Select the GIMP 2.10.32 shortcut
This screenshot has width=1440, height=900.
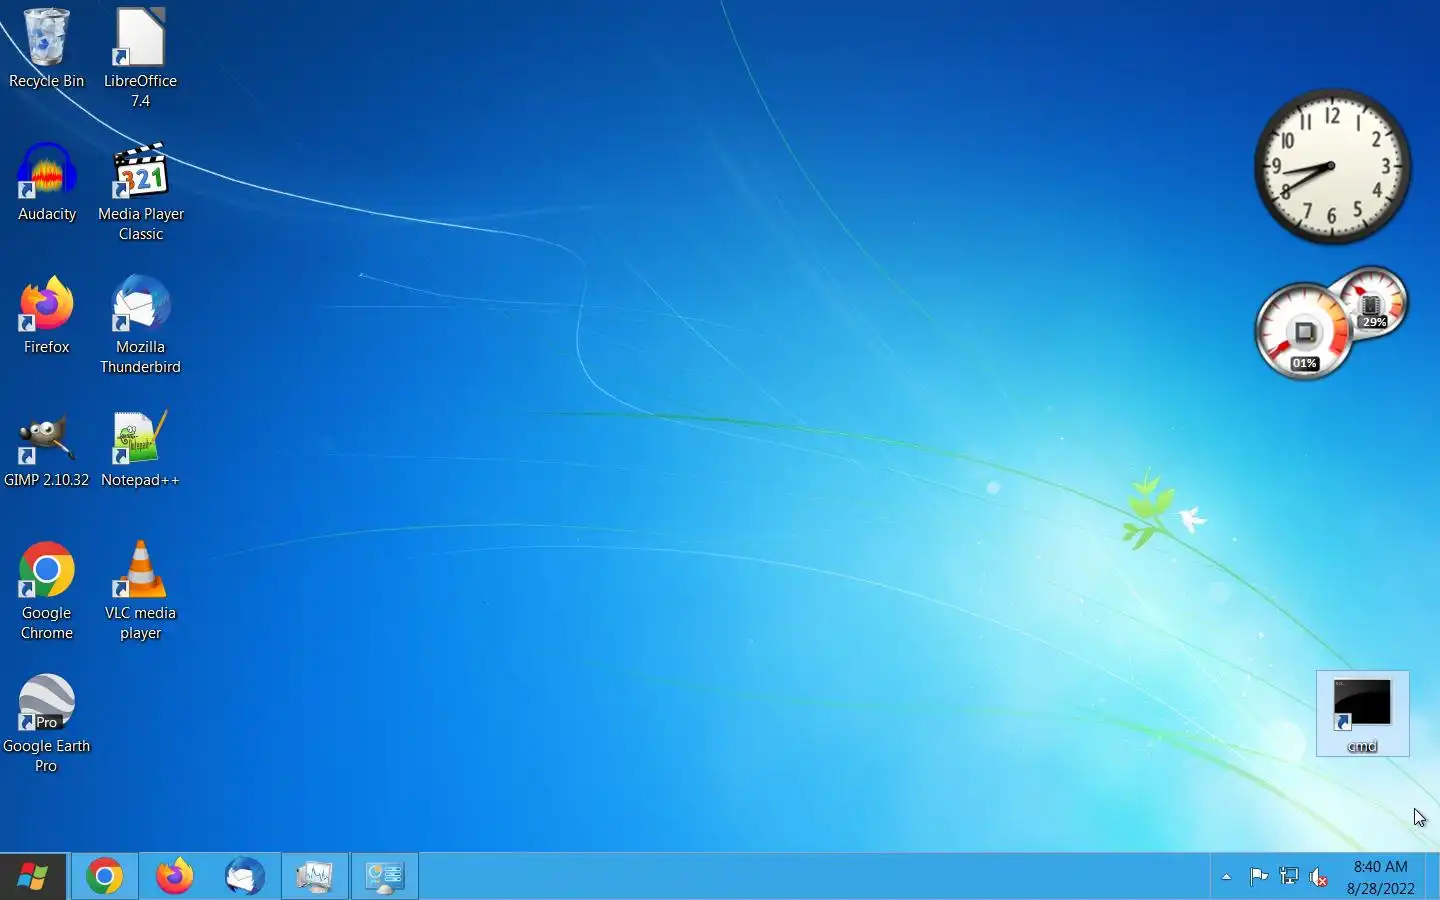46,449
